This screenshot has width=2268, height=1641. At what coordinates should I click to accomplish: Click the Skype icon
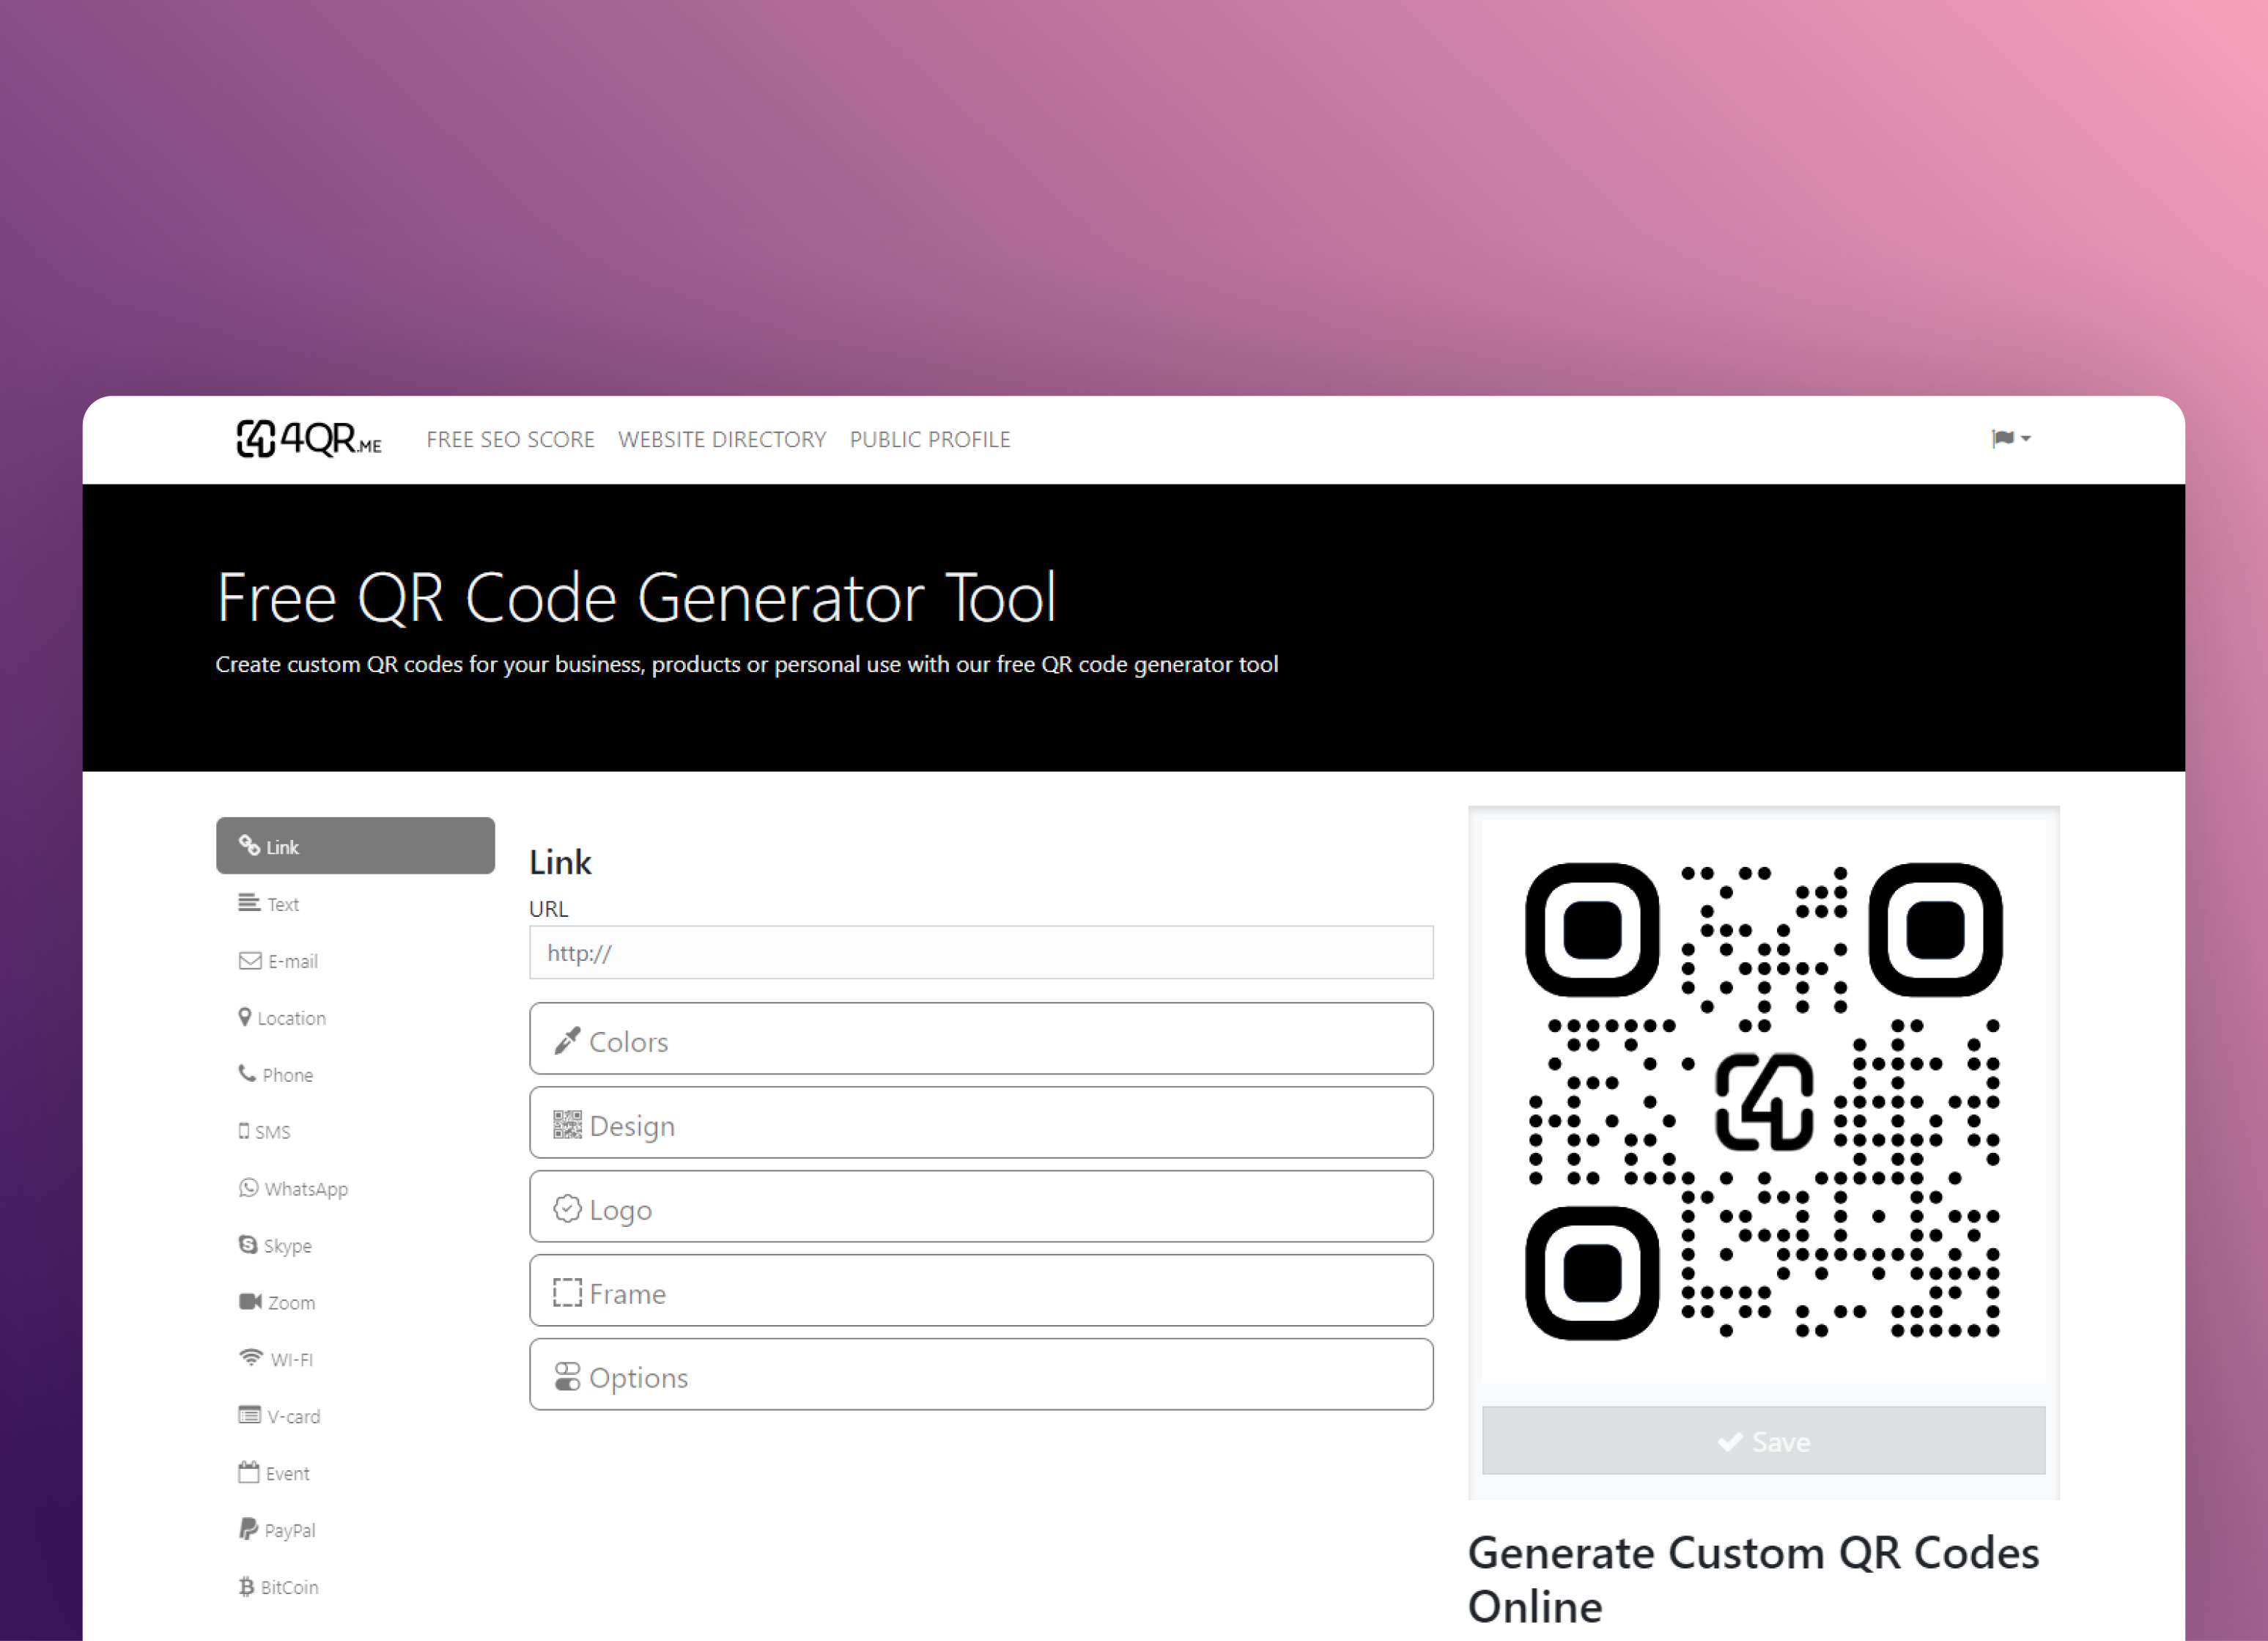pos(248,1245)
